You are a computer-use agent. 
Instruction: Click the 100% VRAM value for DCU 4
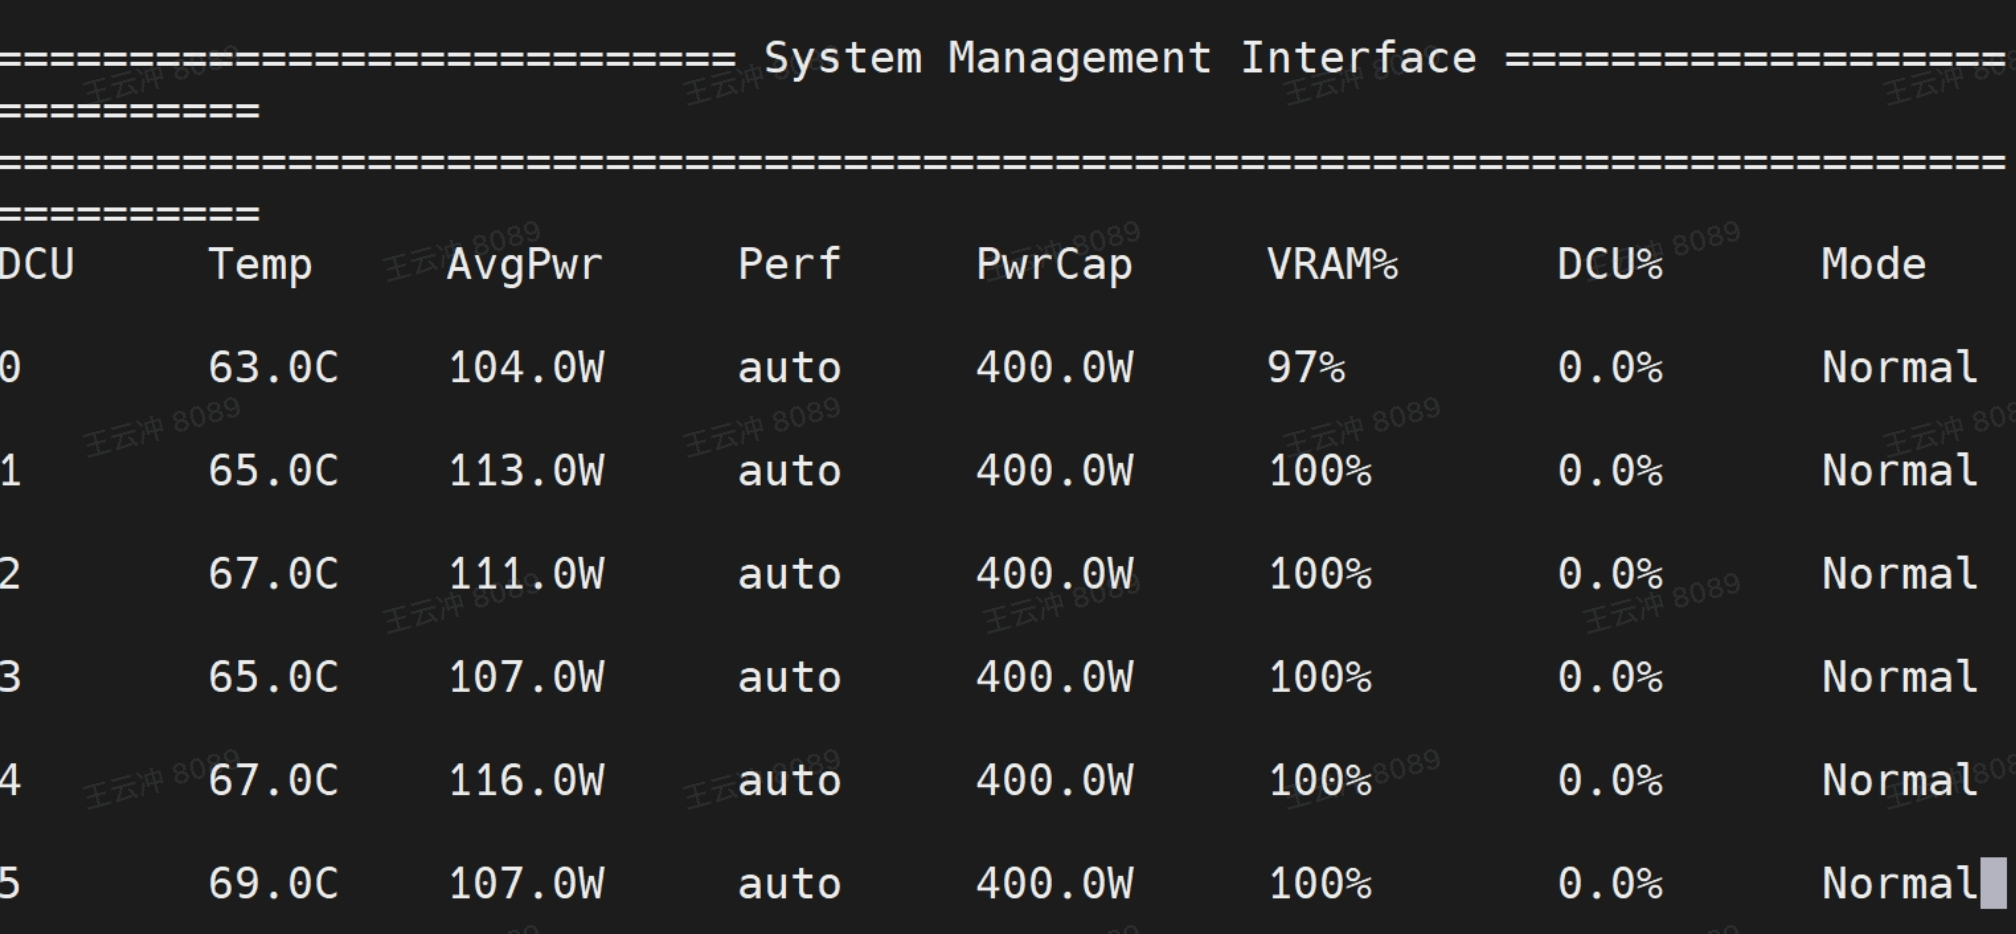coord(1320,780)
